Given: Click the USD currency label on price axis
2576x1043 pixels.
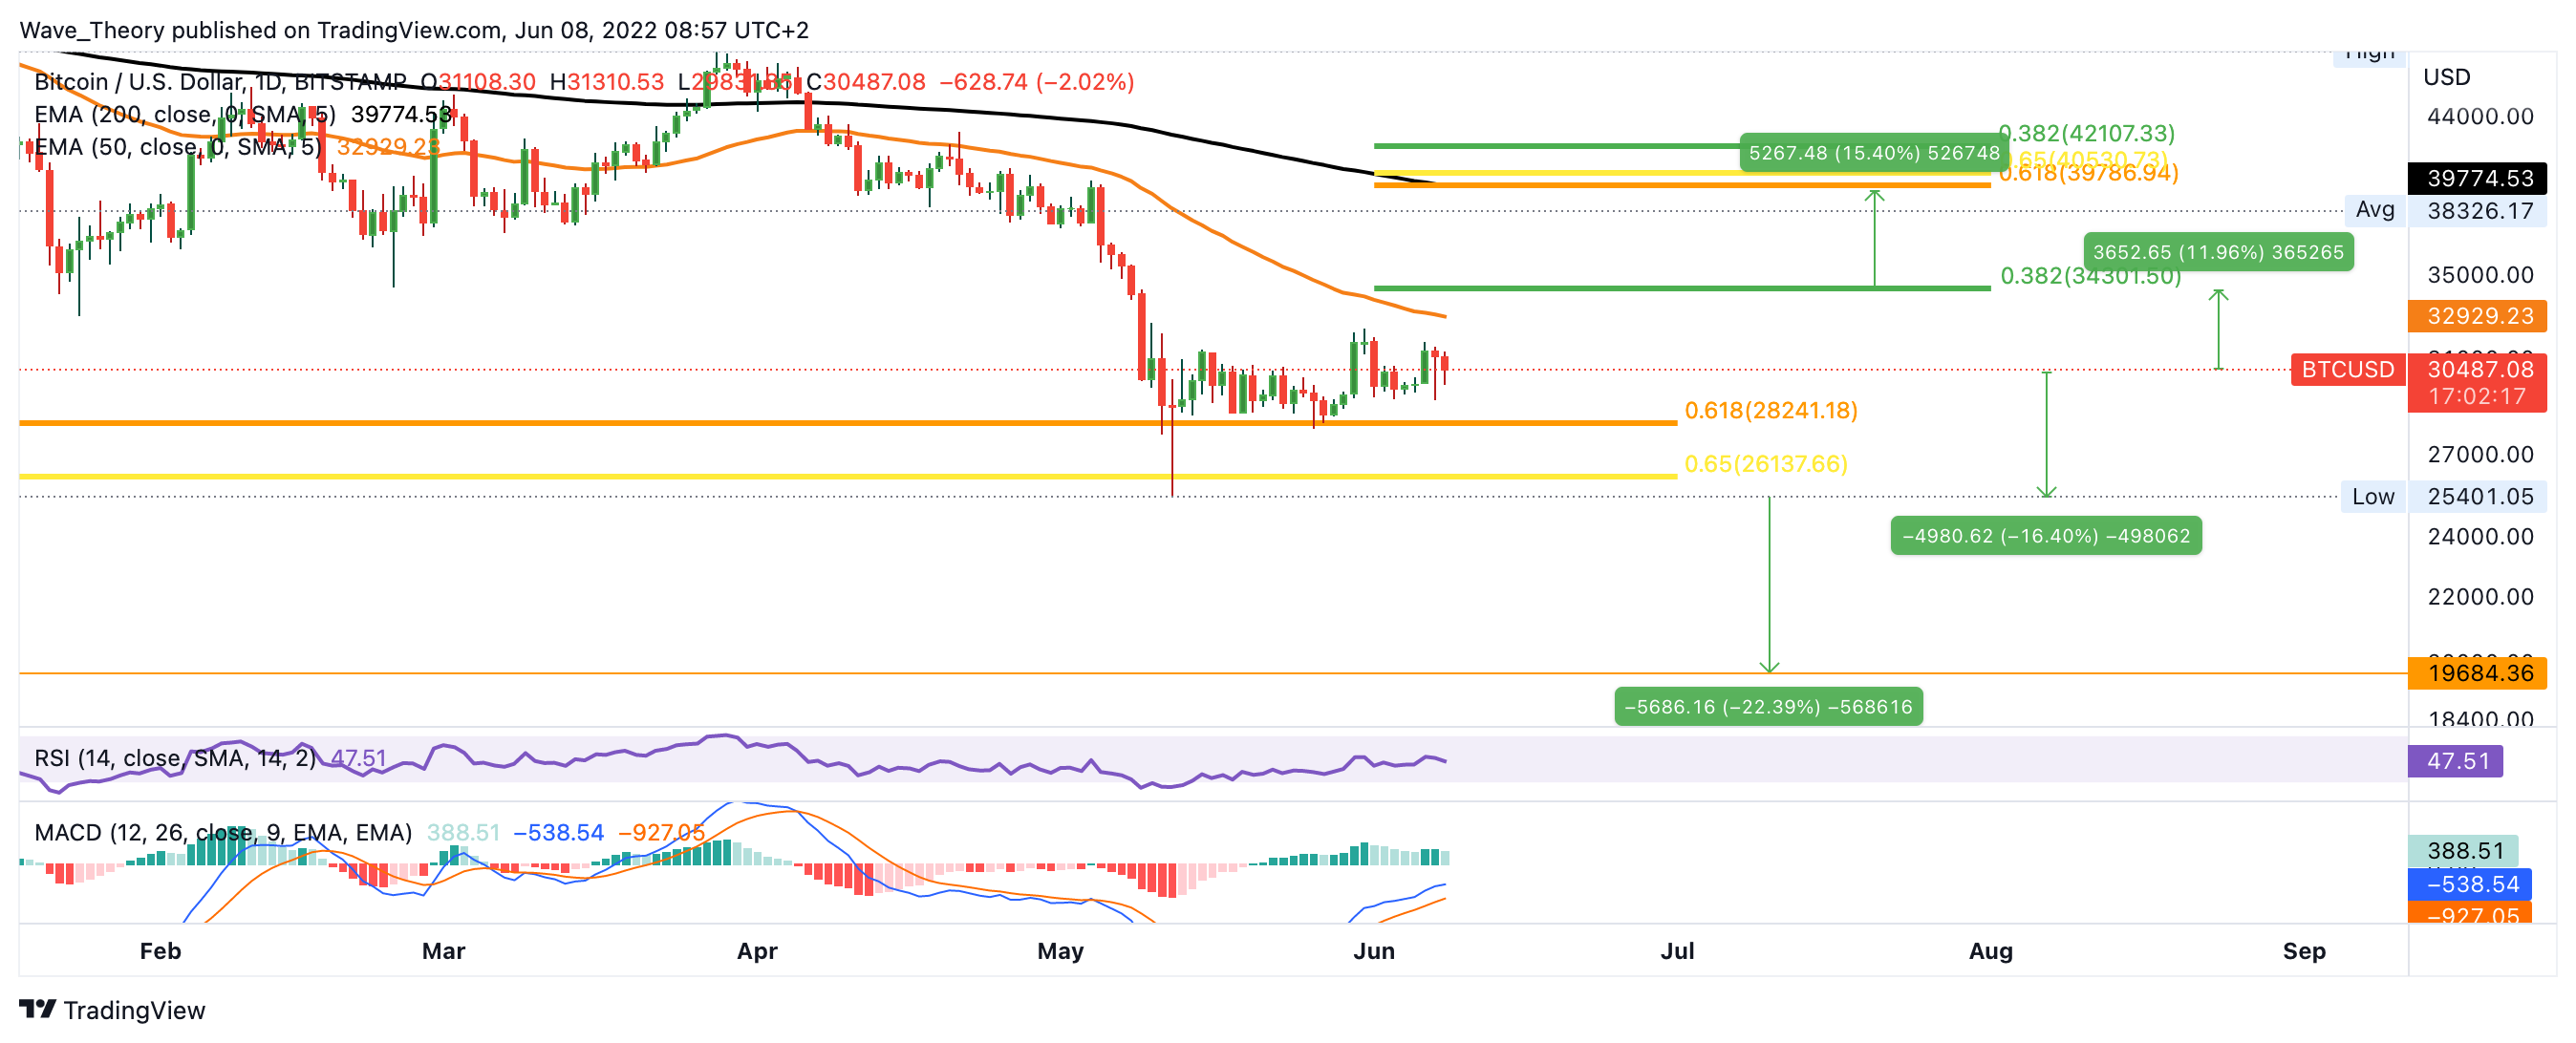Looking at the screenshot, I should point(2446,77).
